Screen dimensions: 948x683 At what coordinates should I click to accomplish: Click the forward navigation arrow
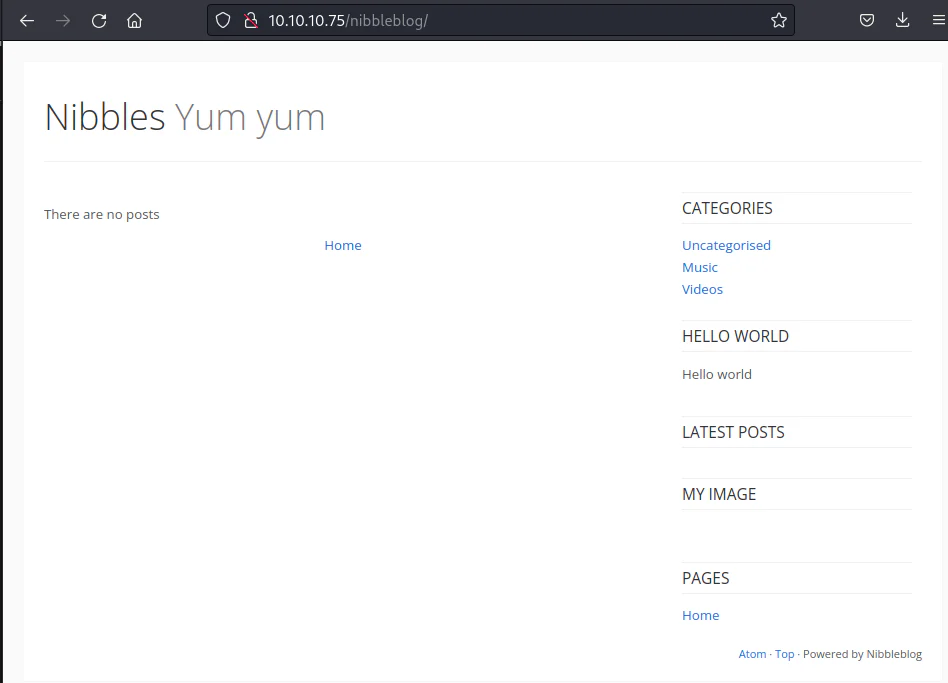point(63,21)
